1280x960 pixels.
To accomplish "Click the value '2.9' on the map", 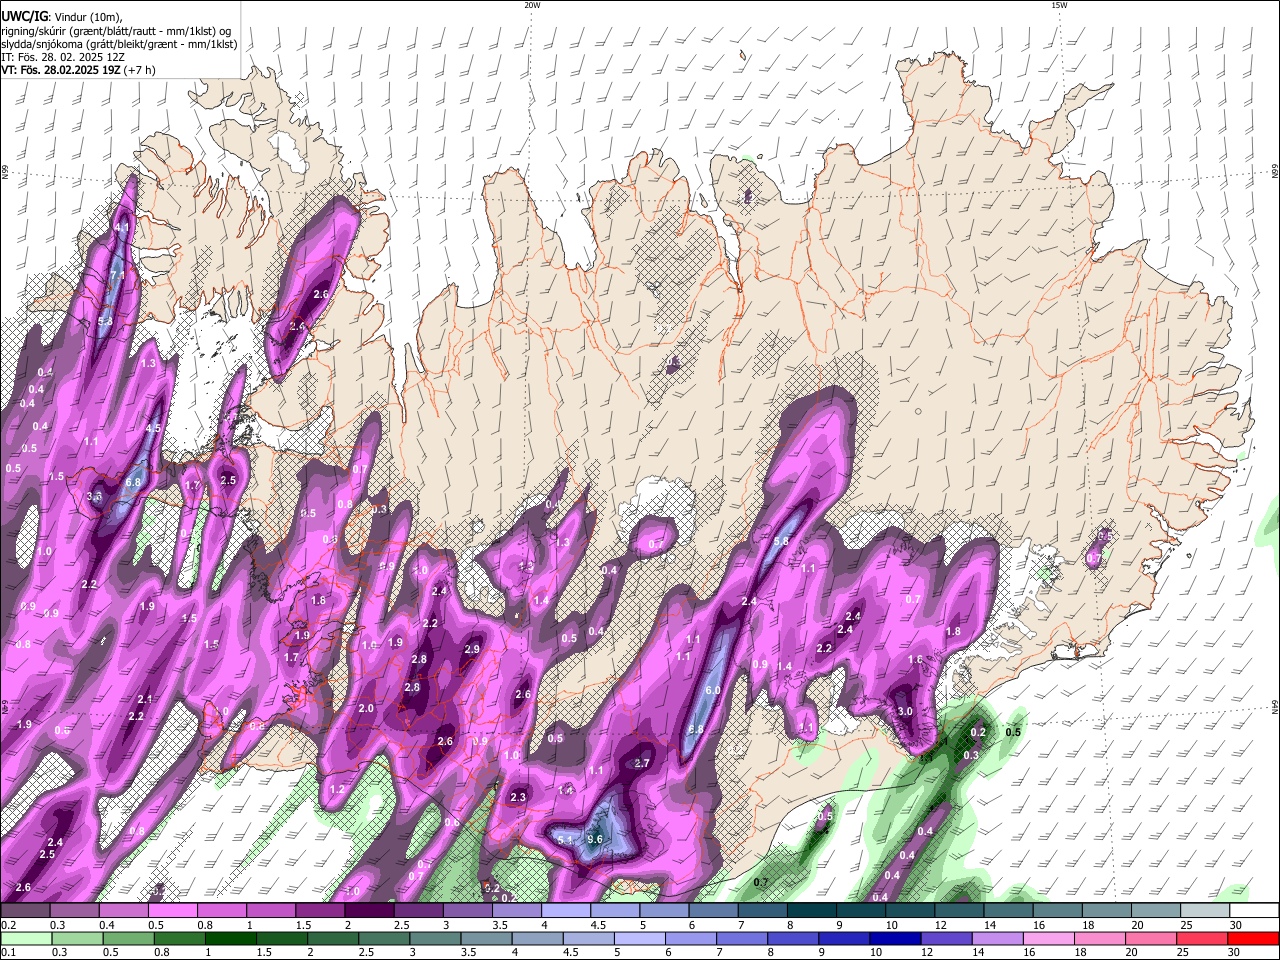I will (x=473, y=649).
